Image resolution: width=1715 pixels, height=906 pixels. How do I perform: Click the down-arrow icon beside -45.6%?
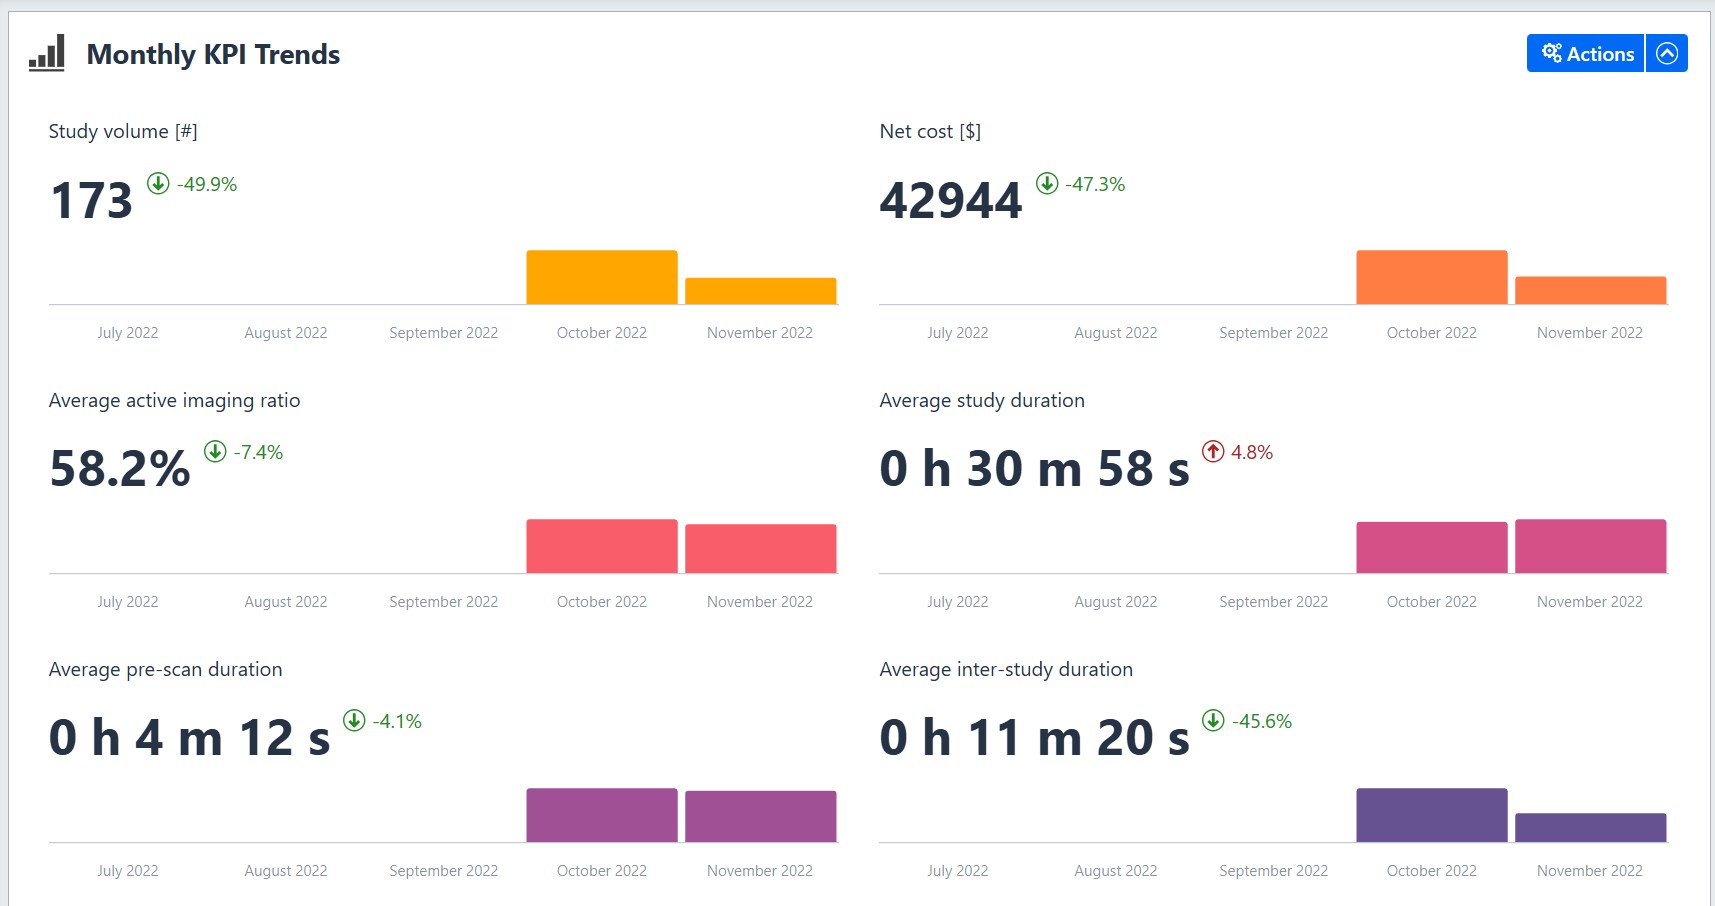(1213, 720)
